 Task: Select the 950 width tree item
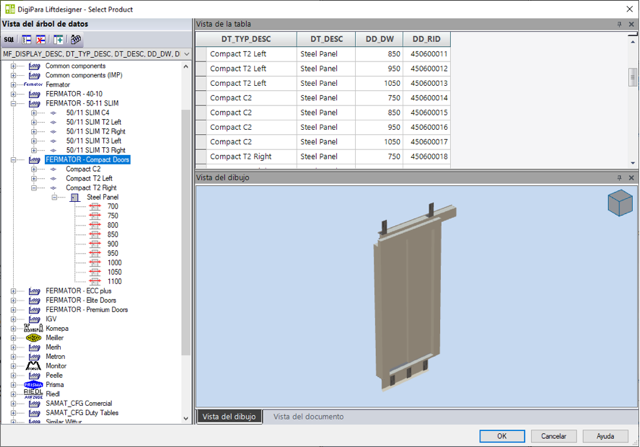pos(113,254)
